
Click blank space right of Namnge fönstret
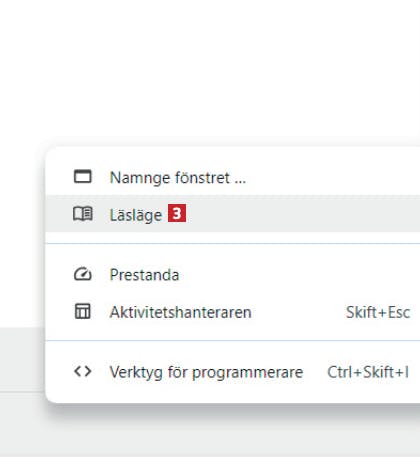click(x=333, y=177)
